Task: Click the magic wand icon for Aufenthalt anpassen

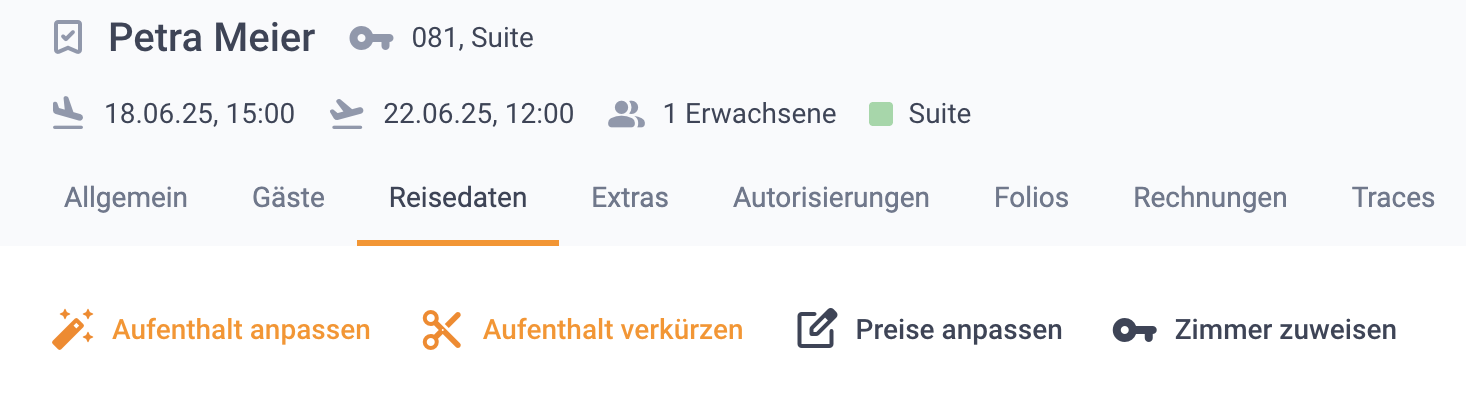Action: 72,329
